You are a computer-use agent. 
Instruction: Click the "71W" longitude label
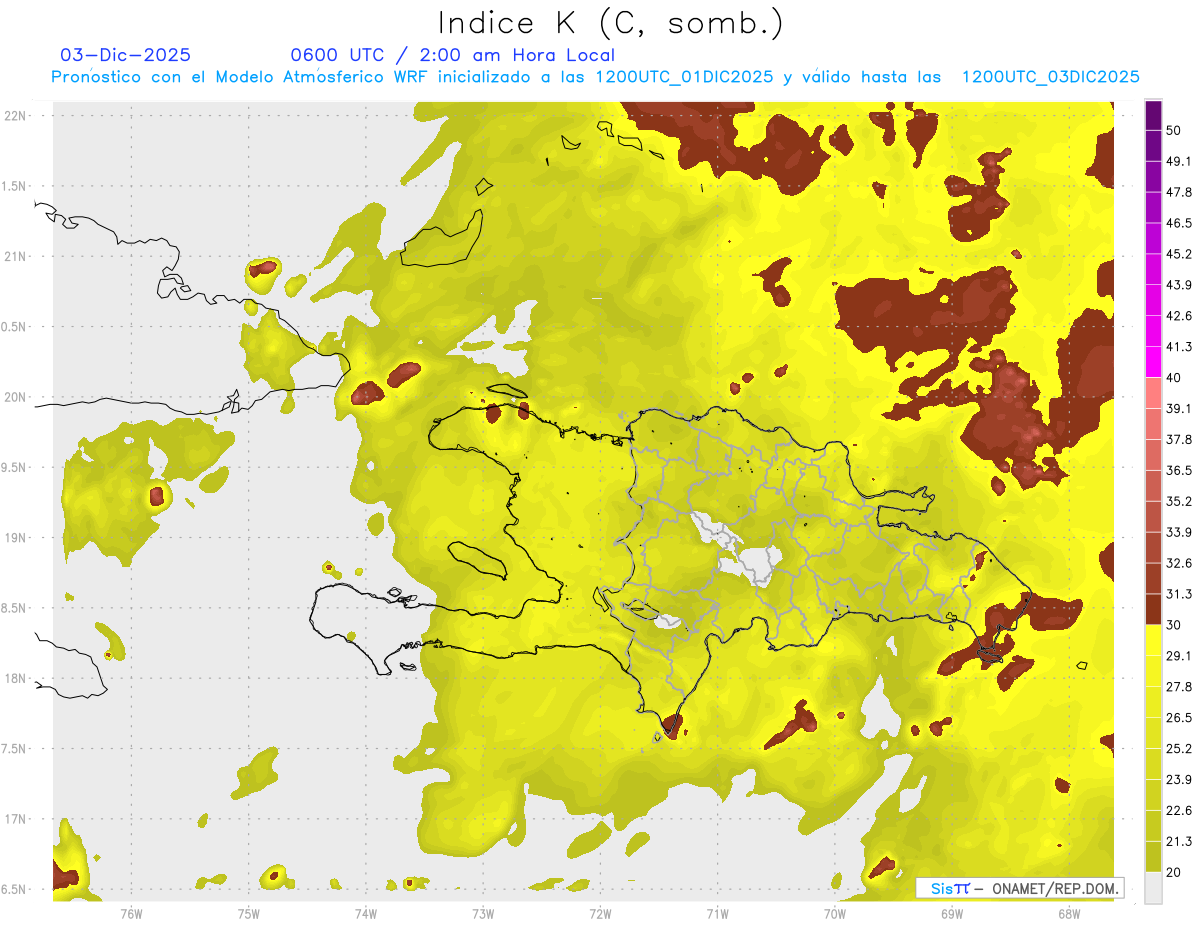tap(717, 913)
